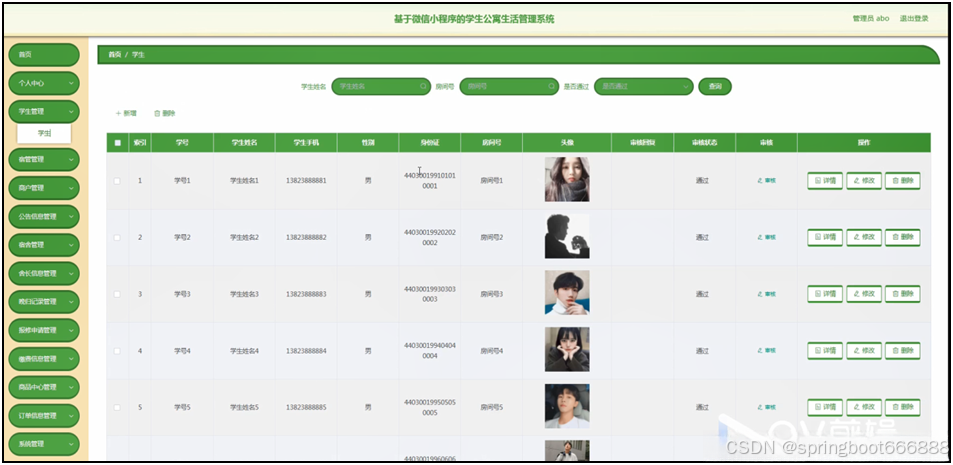Collapse the 学生管理 sidebar menu
Screen dimensions: 953x465
[x=44, y=112]
